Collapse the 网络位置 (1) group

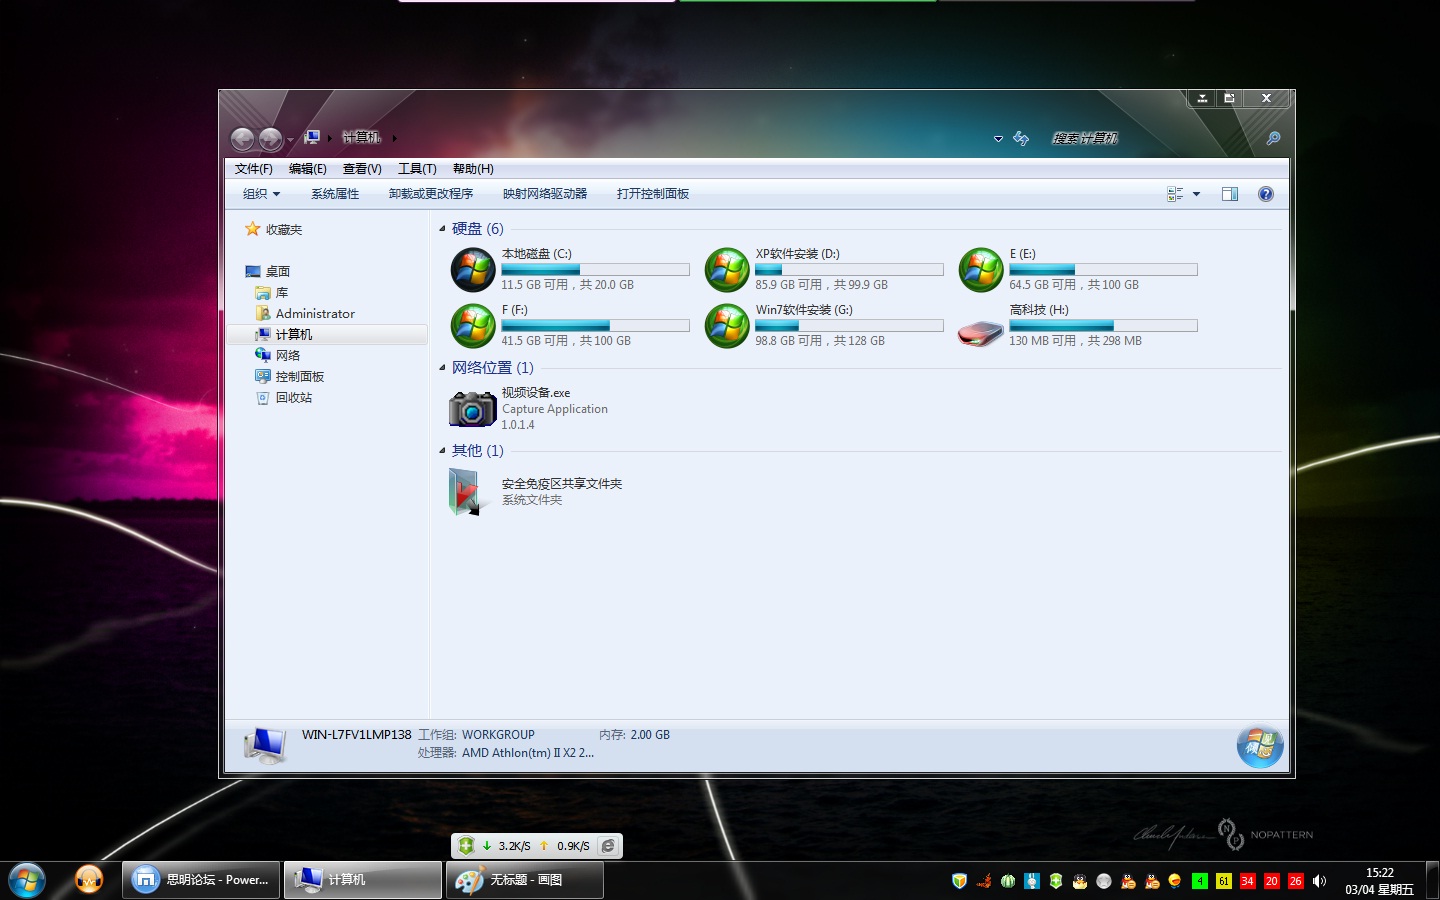coord(443,368)
